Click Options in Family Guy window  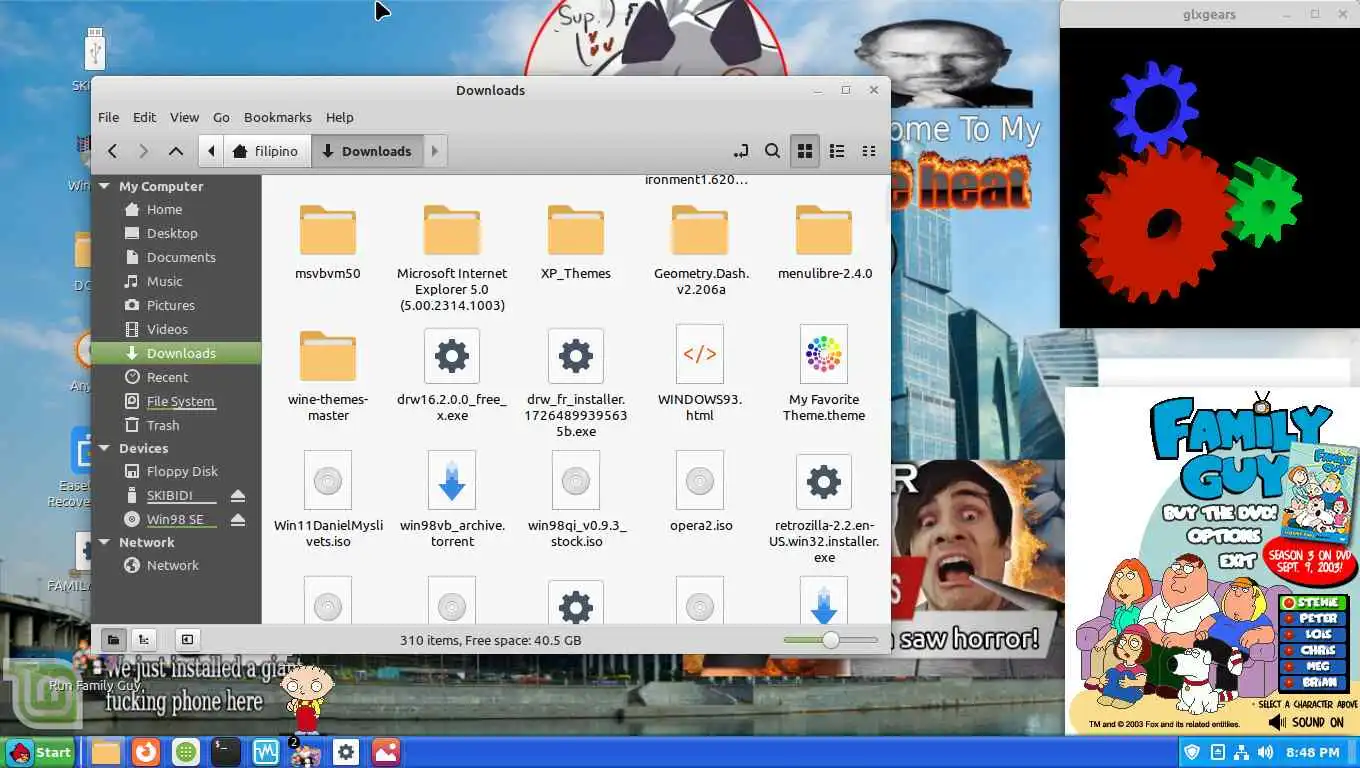point(1224,536)
